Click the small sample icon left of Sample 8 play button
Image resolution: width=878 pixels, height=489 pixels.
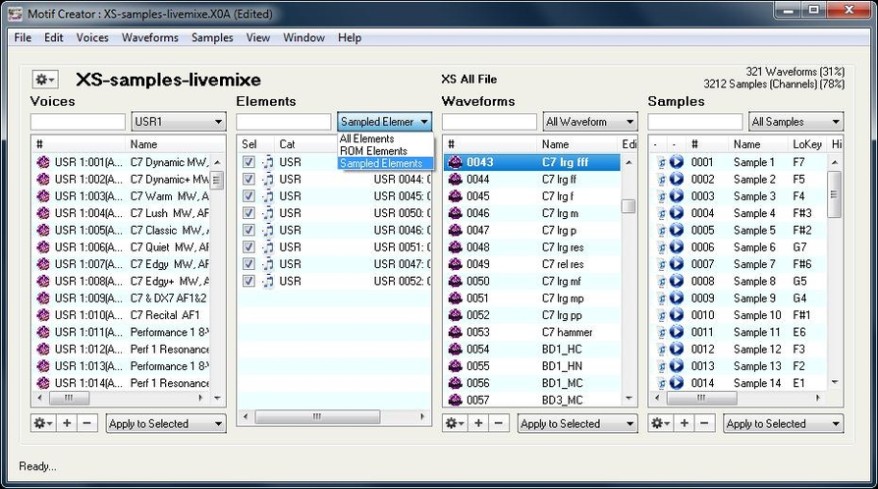661,281
